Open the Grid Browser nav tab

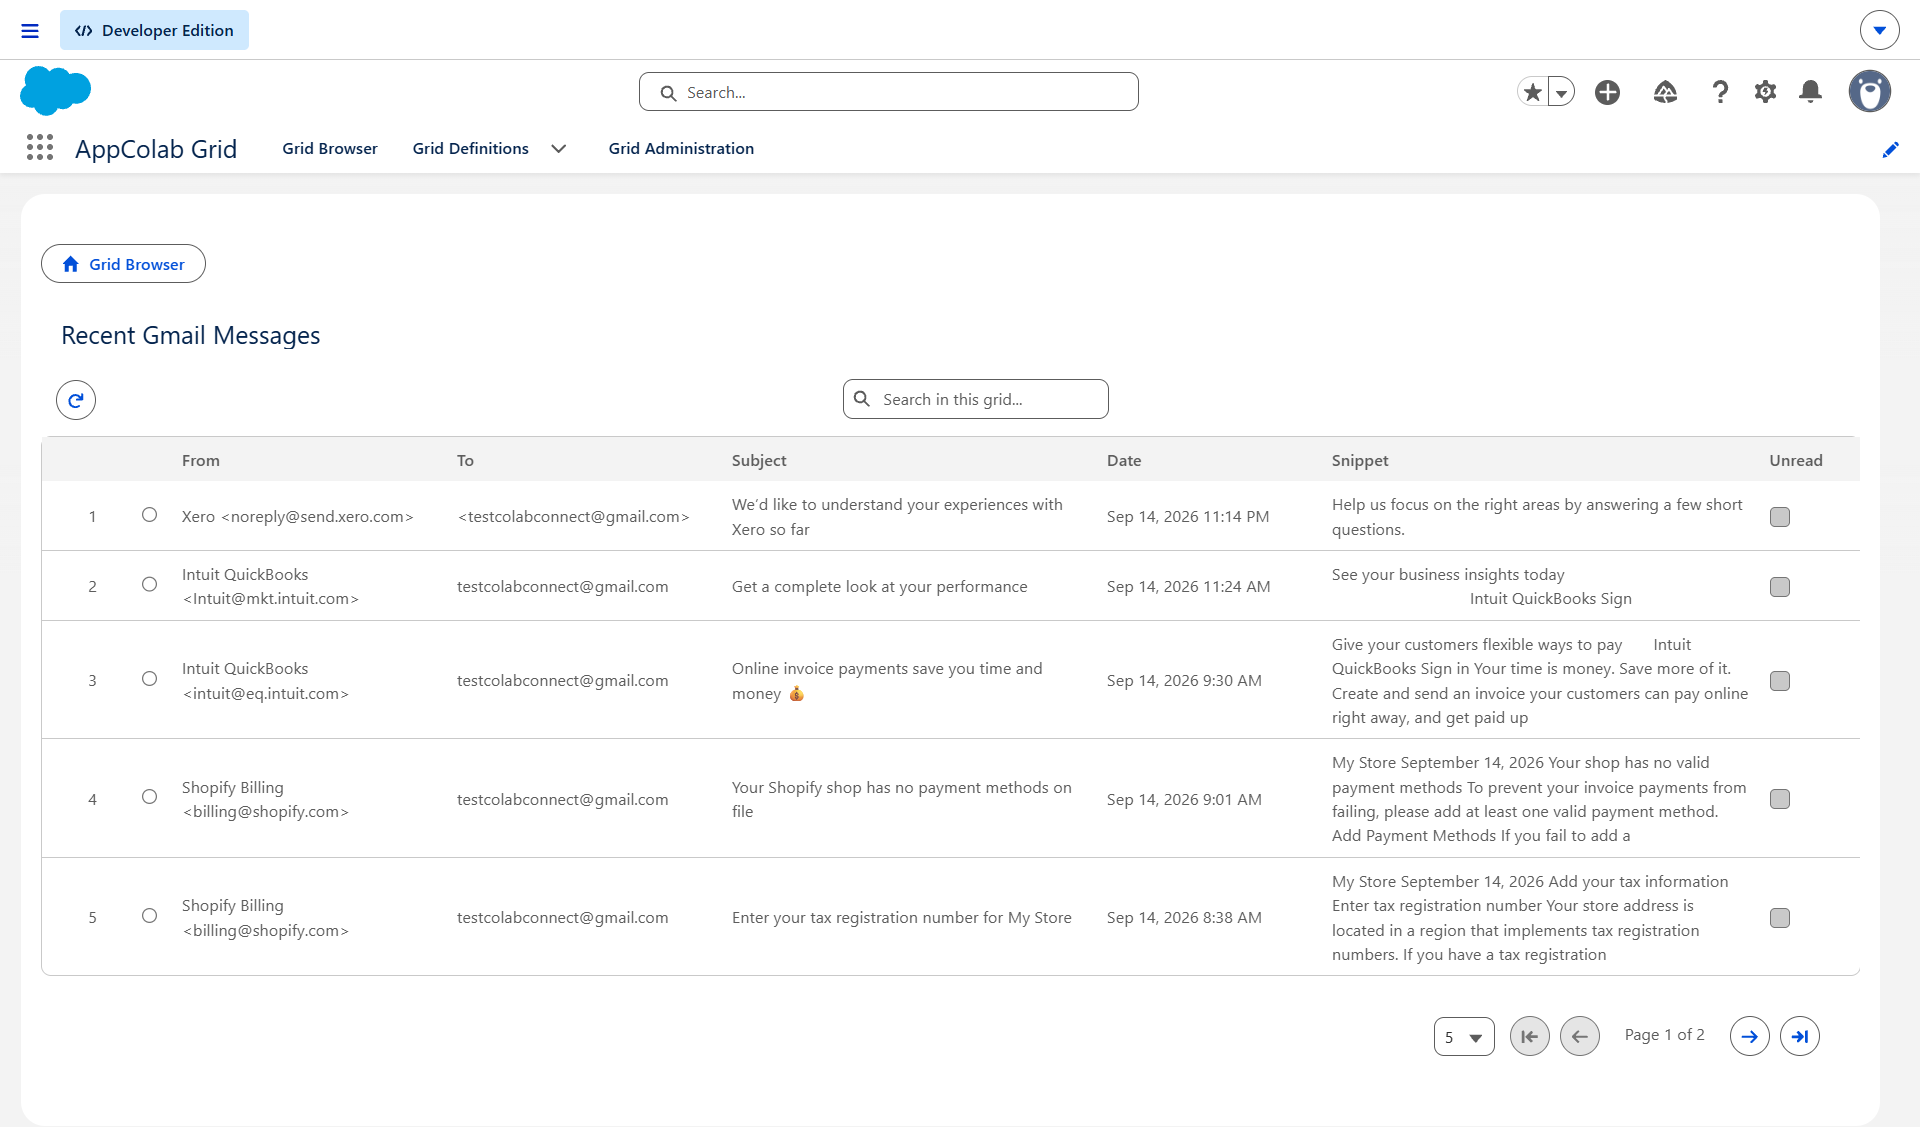(x=330, y=148)
